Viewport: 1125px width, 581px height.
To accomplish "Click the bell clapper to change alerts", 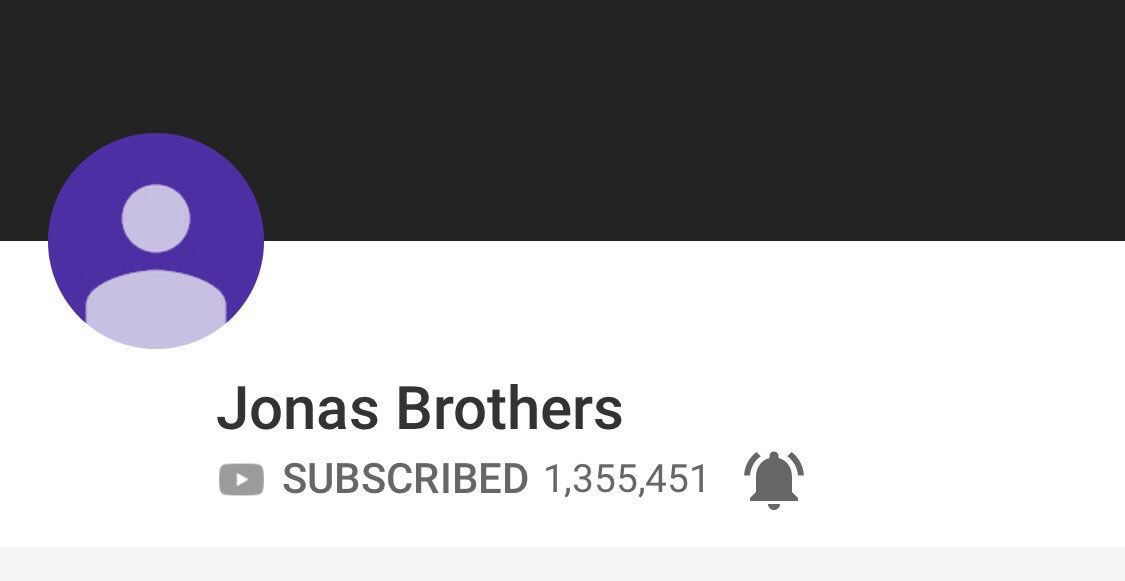I will [773, 506].
